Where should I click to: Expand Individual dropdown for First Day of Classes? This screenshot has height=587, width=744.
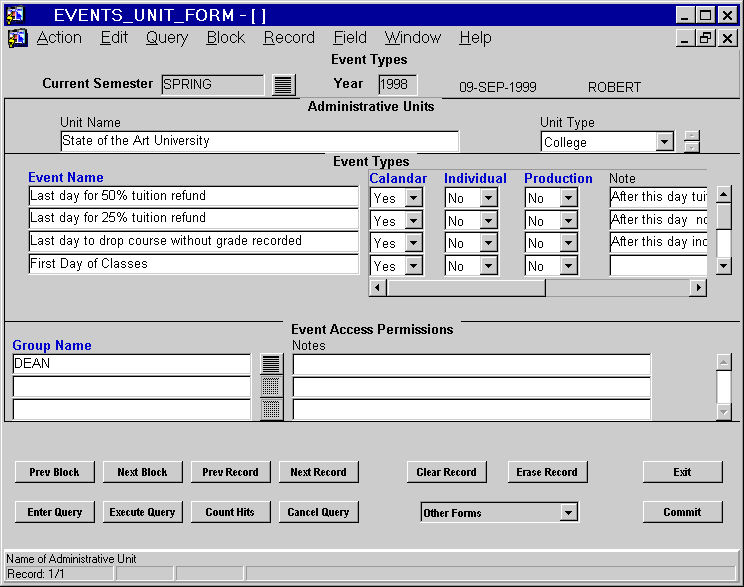[x=488, y=266]
